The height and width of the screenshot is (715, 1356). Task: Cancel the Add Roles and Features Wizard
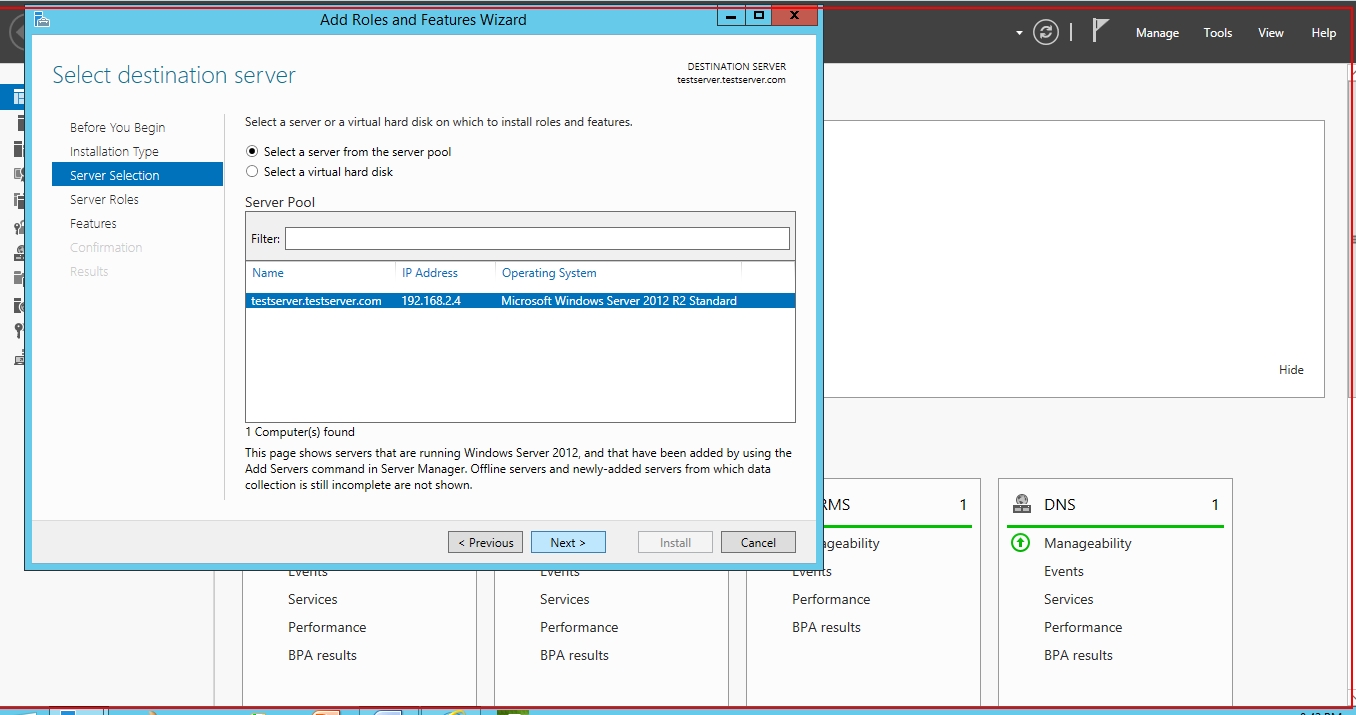757,542
